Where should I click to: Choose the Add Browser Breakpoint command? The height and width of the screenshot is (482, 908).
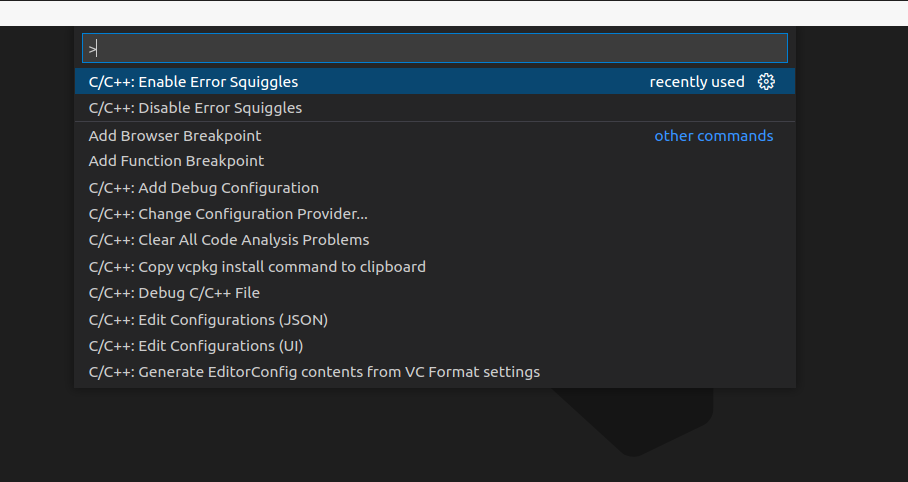175,136
